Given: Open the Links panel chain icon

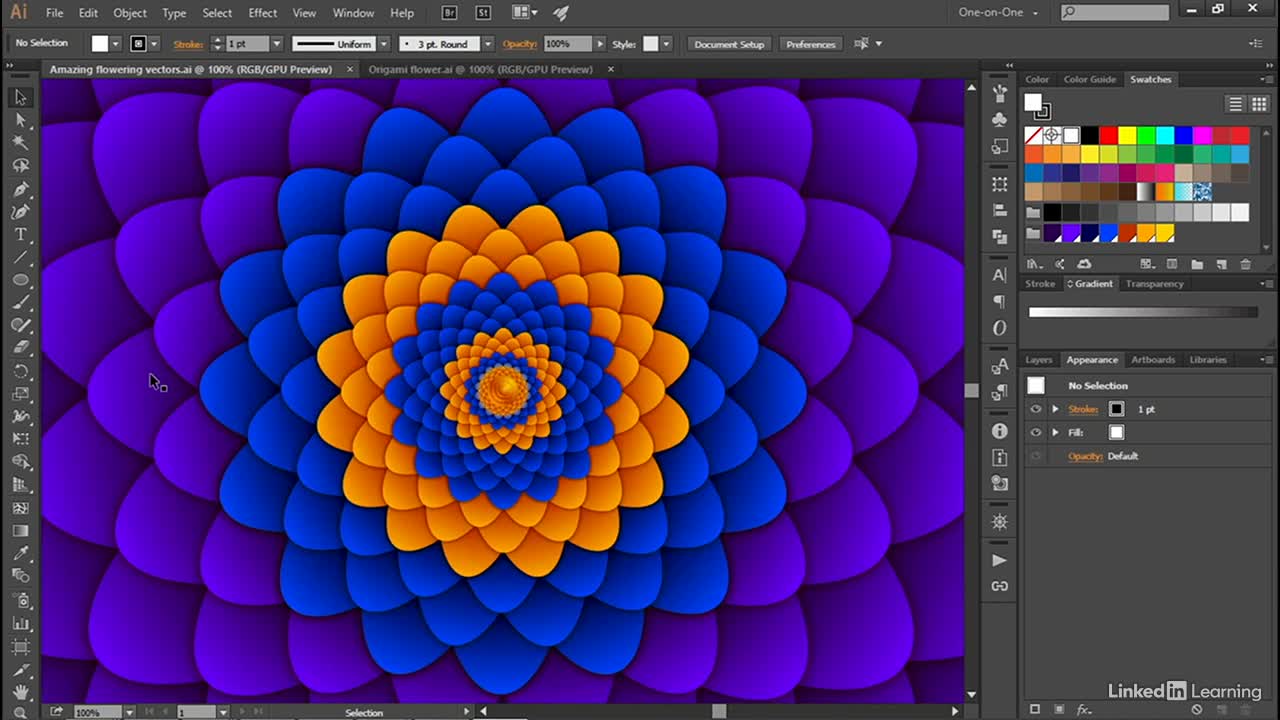Looking at the screenshot, I should tap(999, 586).
